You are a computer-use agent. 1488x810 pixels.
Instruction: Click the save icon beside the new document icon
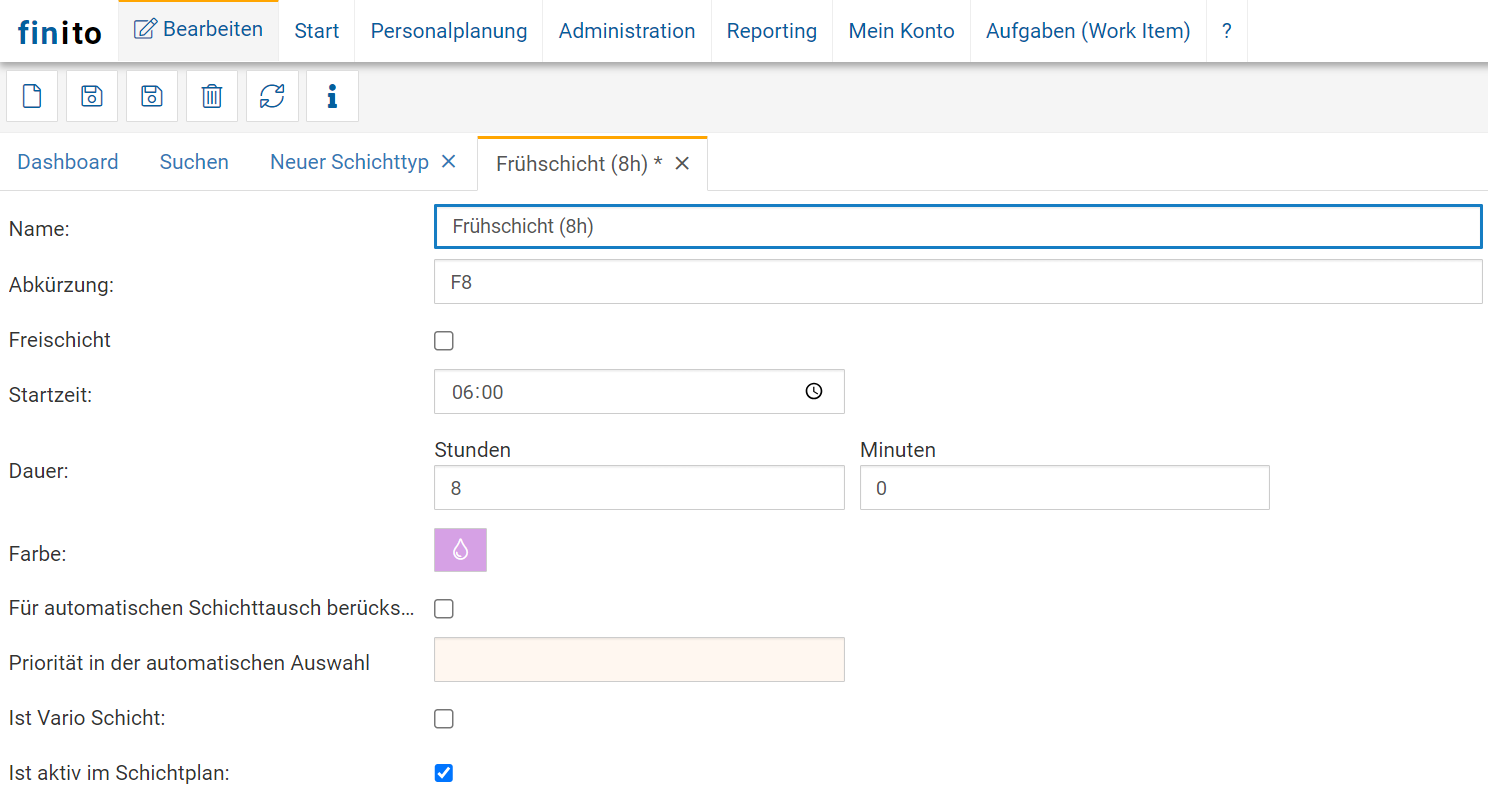(x=92, y=96)
